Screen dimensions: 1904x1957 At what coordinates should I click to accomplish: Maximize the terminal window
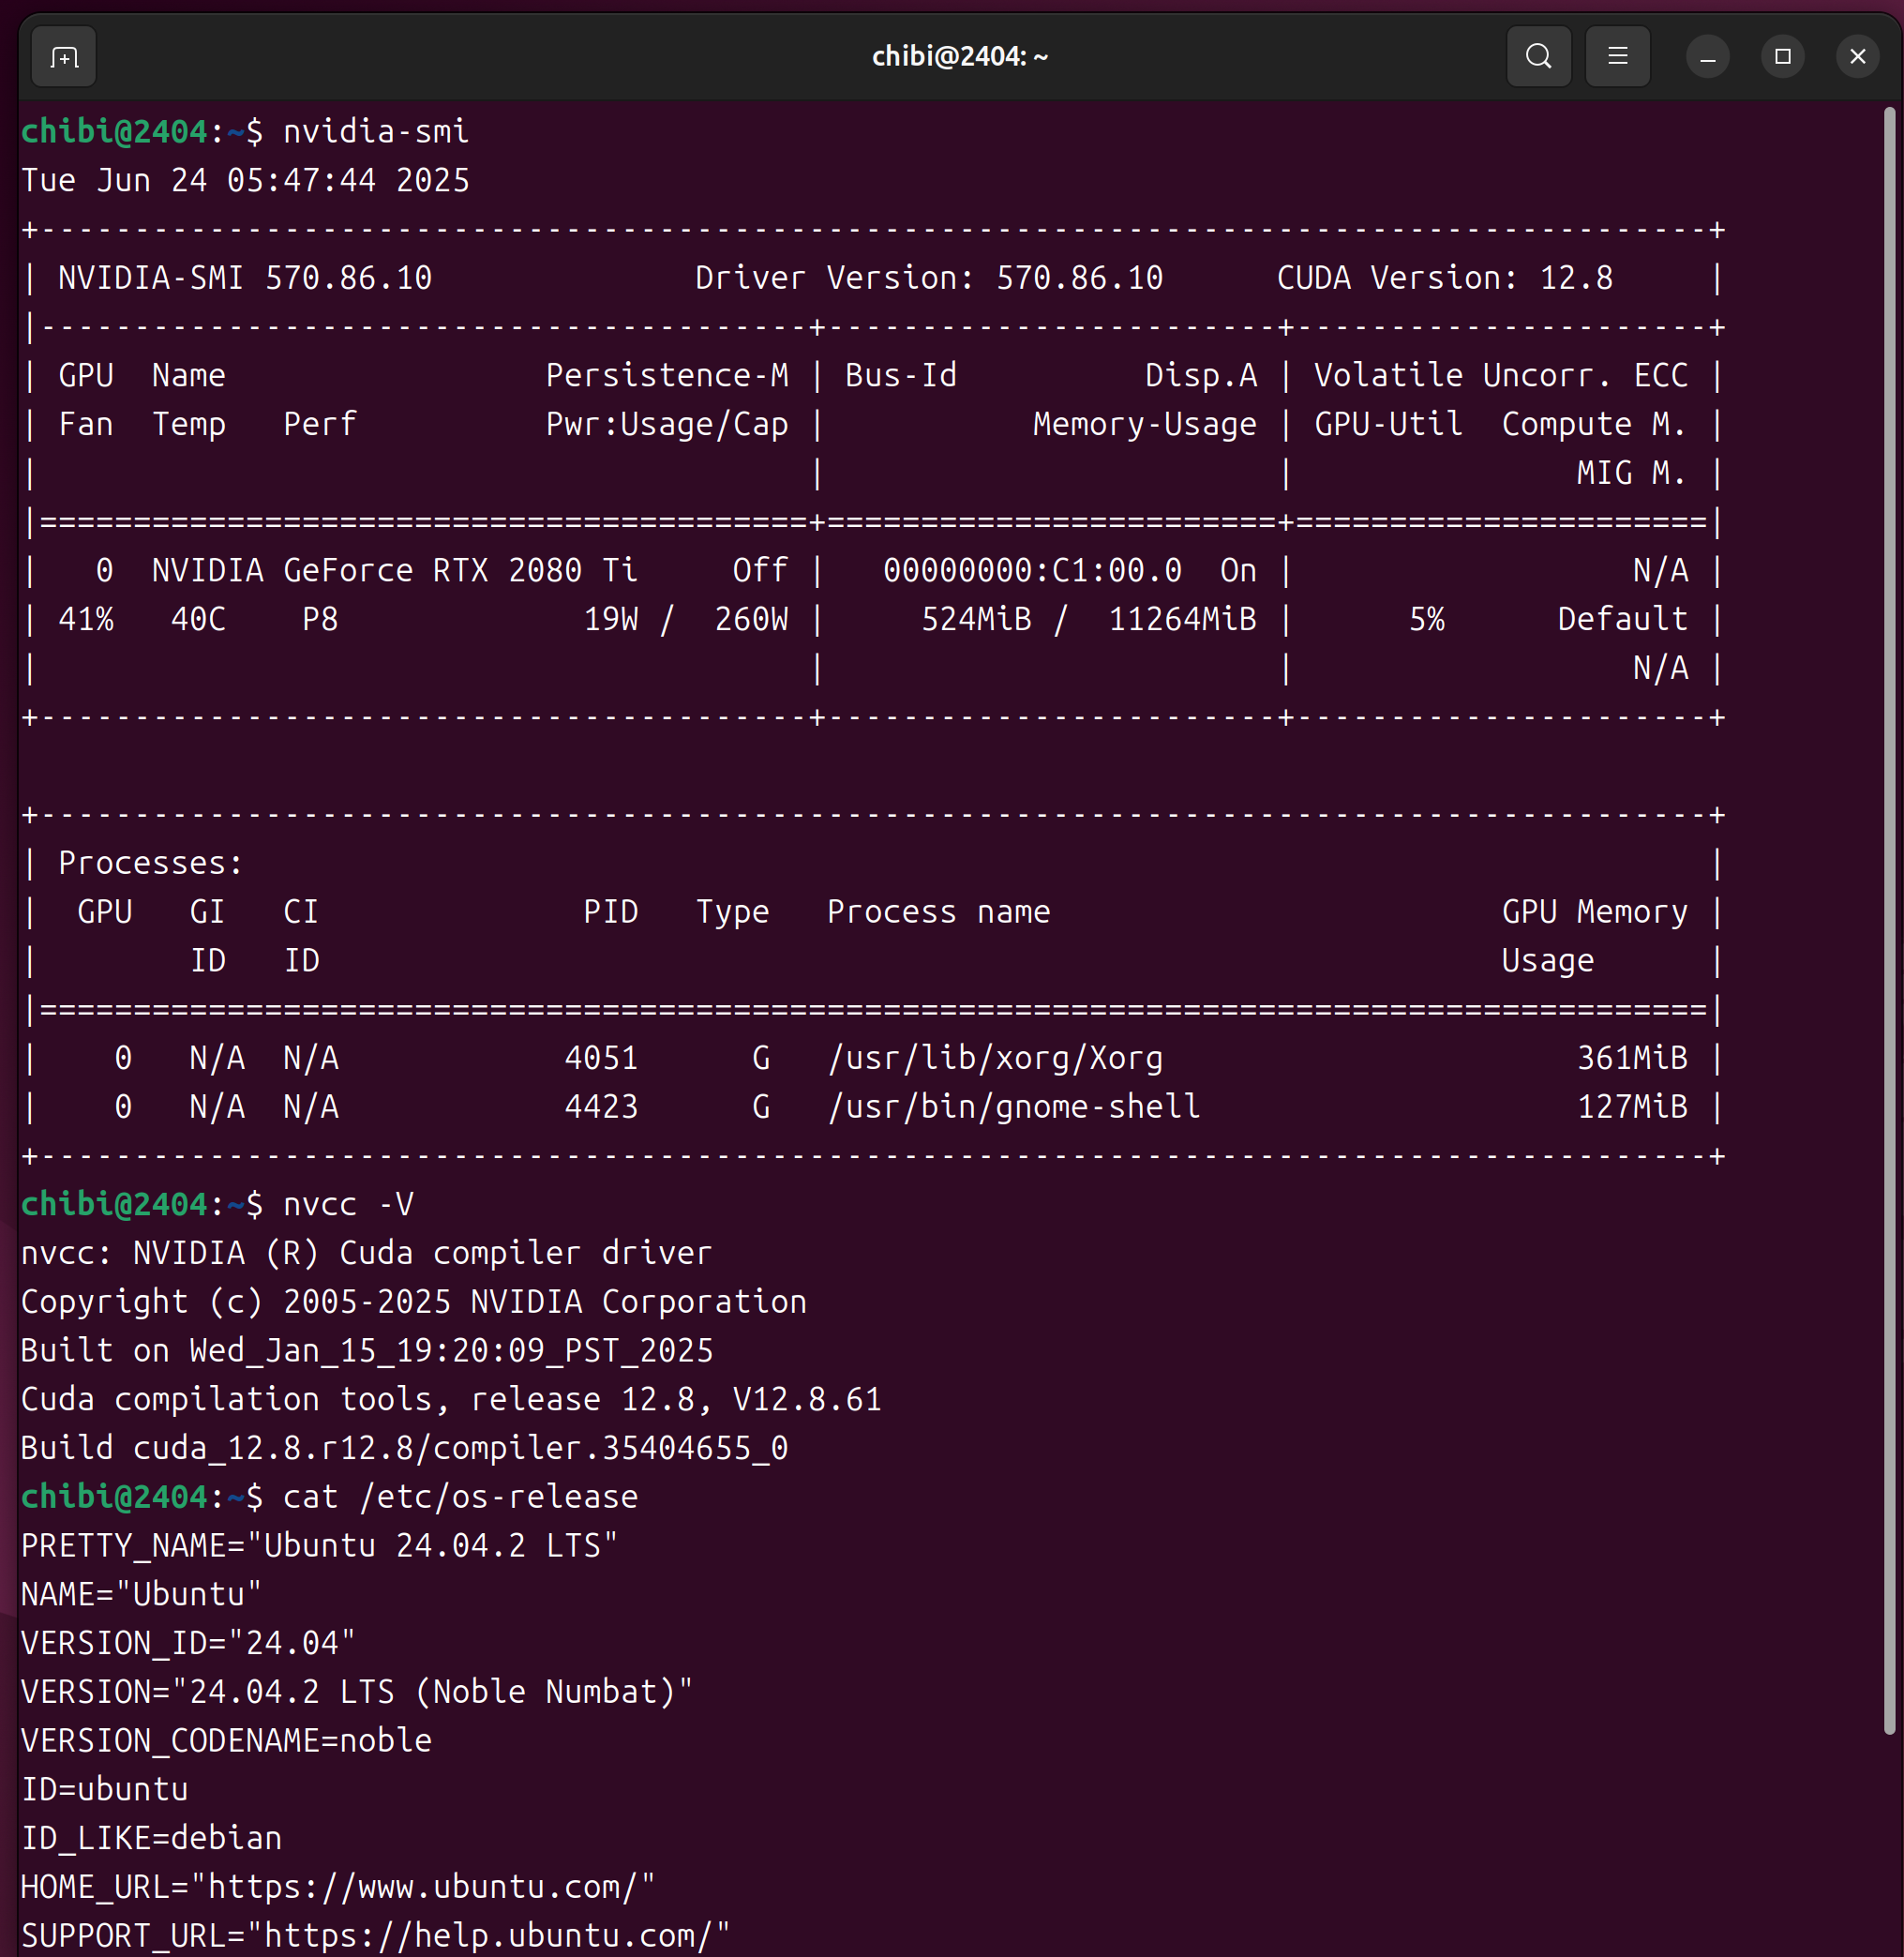[x=1782, y=57]
